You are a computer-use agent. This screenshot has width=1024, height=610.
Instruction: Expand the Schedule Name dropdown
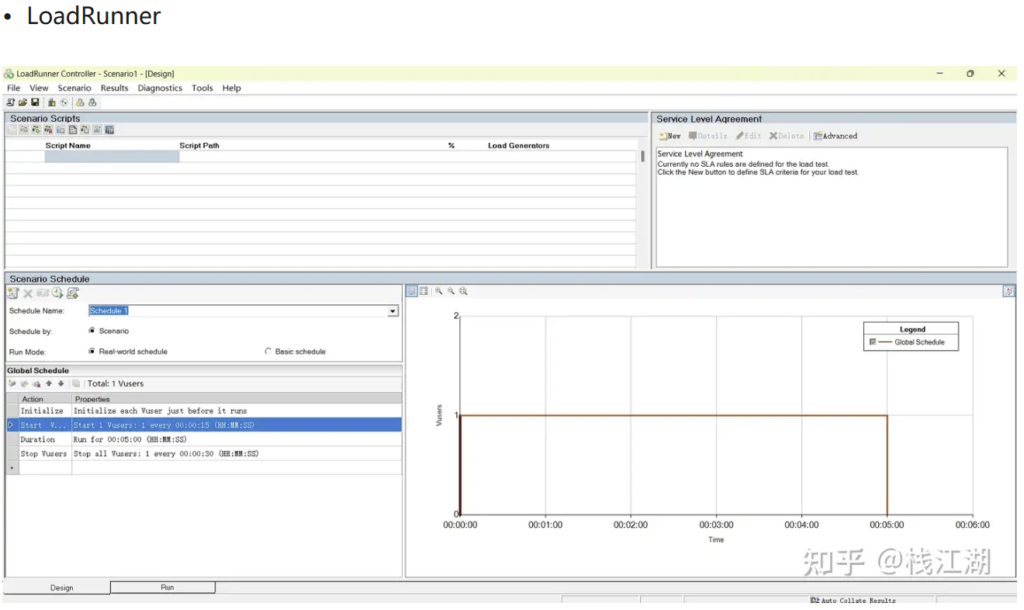pos(393,311)
